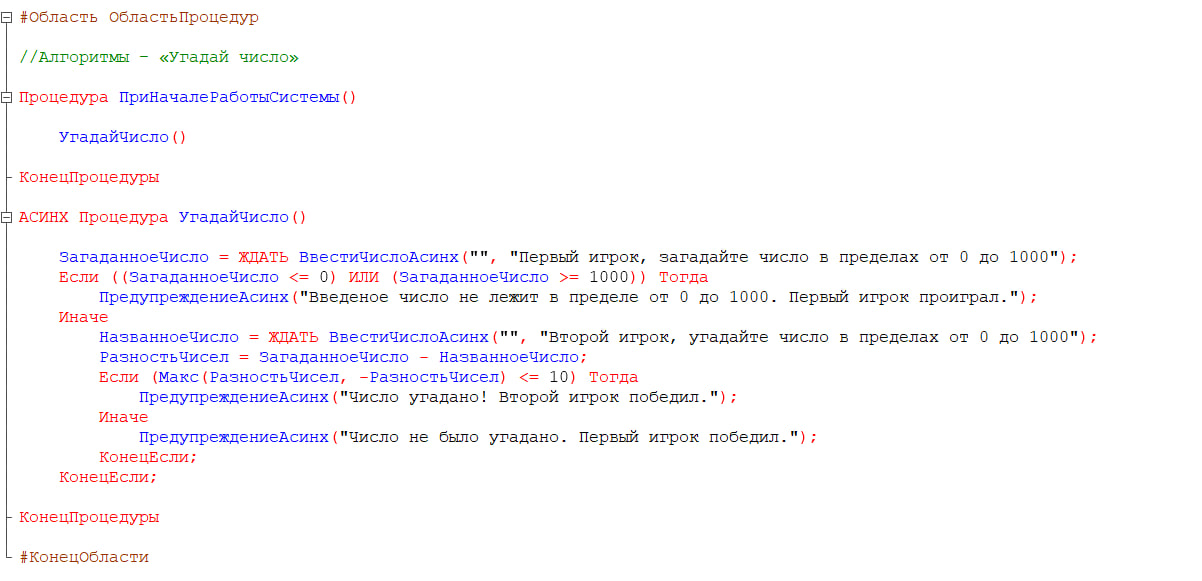Screen dimensions: 1202x581
Task: Click the АСИНХ keyword
Action: [x=44, y=218]
